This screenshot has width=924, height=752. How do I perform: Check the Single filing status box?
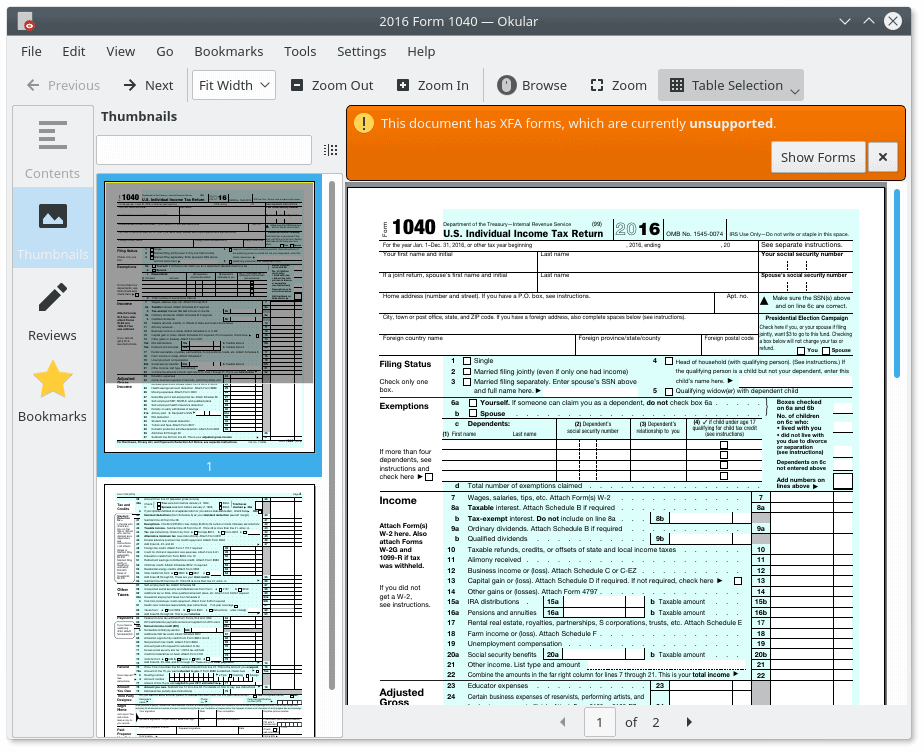(467, 361)
